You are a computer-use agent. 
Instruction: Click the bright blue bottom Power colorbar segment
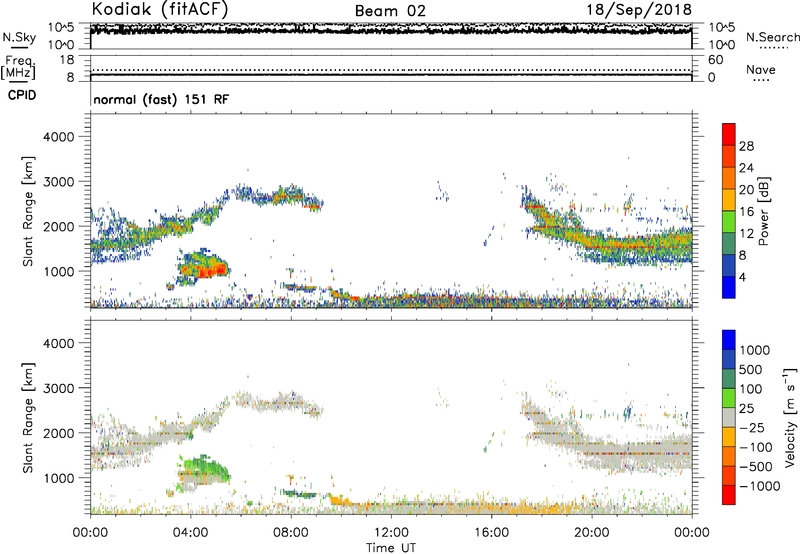coord(729,287)
